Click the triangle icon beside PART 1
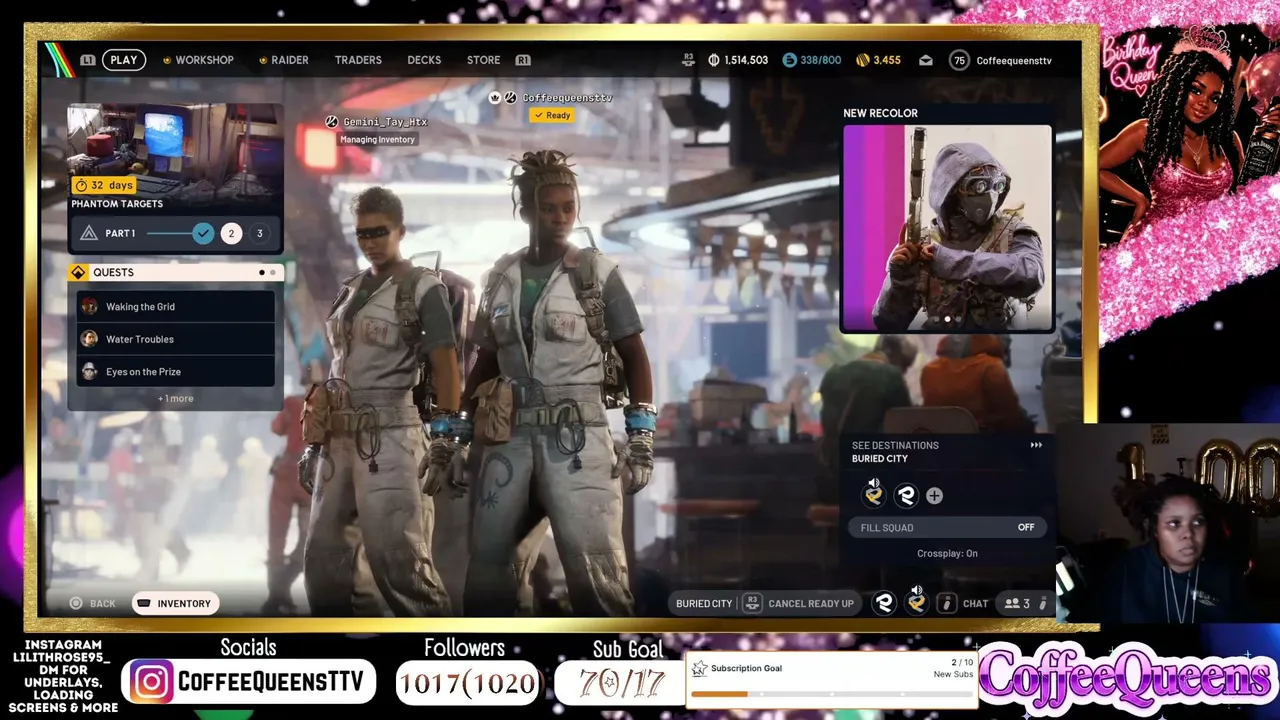 coord(89,233)
